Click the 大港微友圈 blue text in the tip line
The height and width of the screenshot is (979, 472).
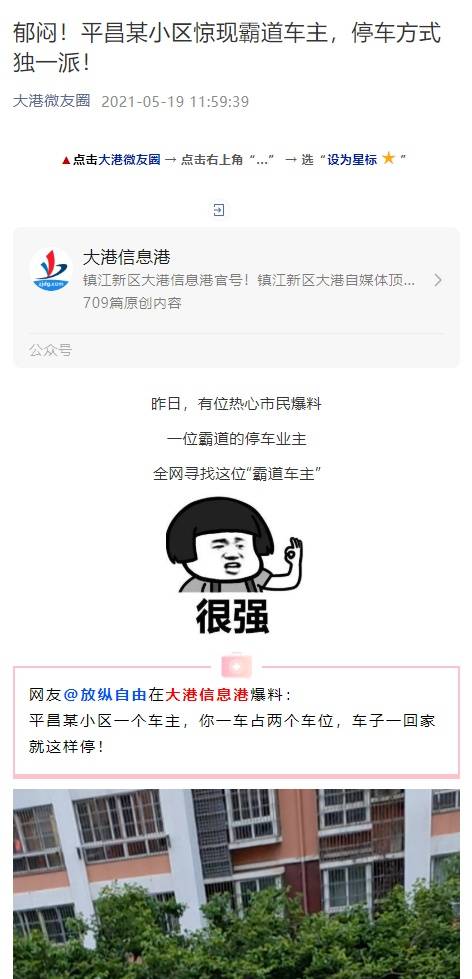coord(129,160)
